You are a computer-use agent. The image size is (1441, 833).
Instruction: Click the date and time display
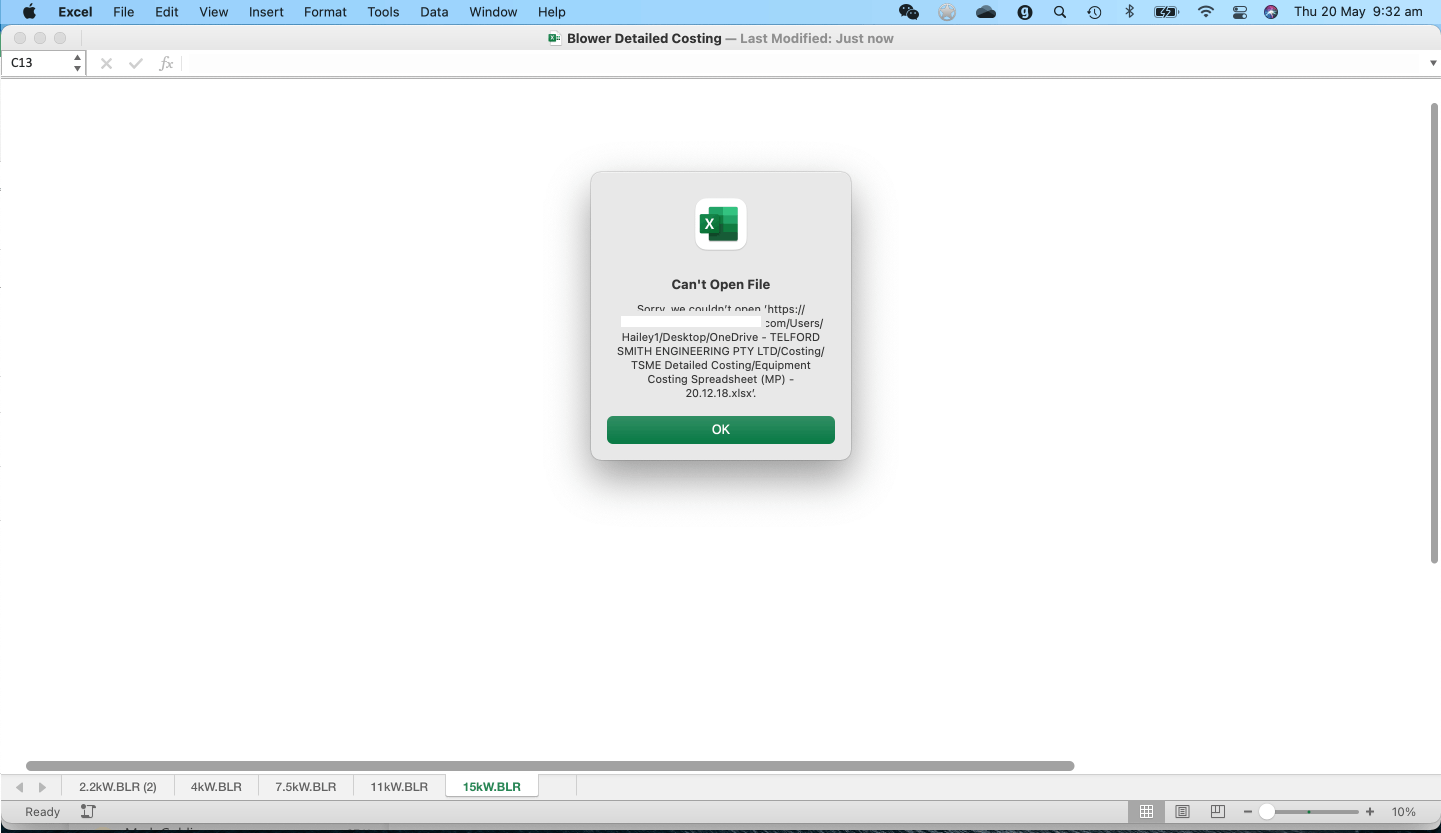pos(1357,12)
